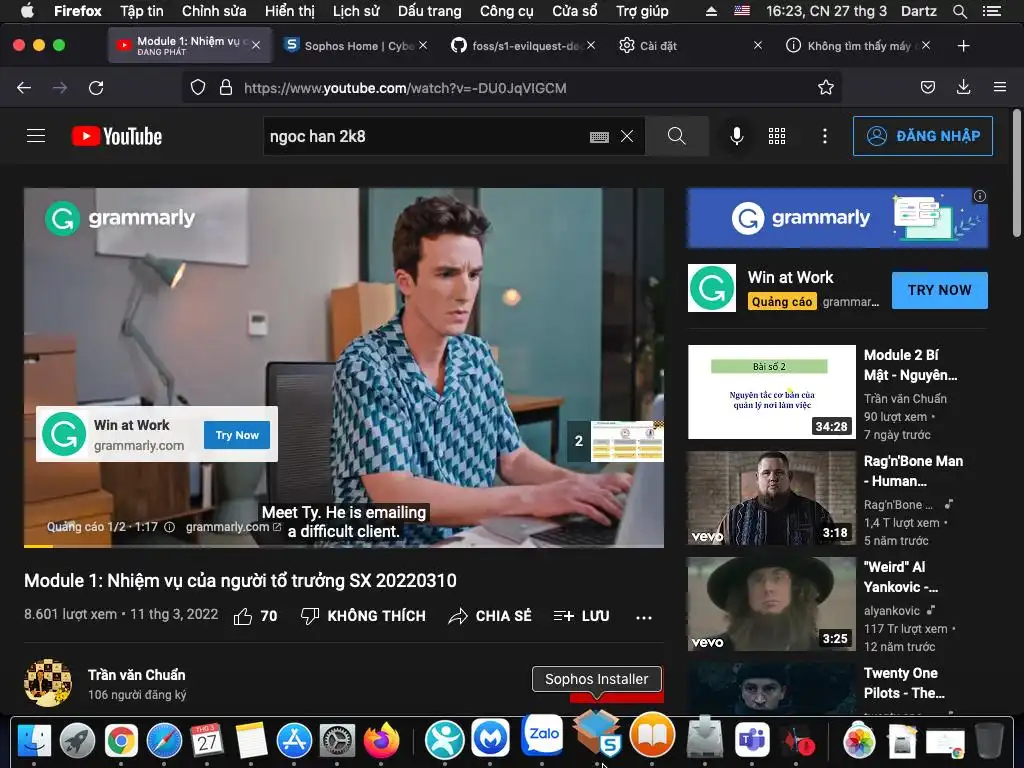Viewport: 1024px width, 768px height.
Task: Open System Preferences from the Dock
Action: coord(337,741)
